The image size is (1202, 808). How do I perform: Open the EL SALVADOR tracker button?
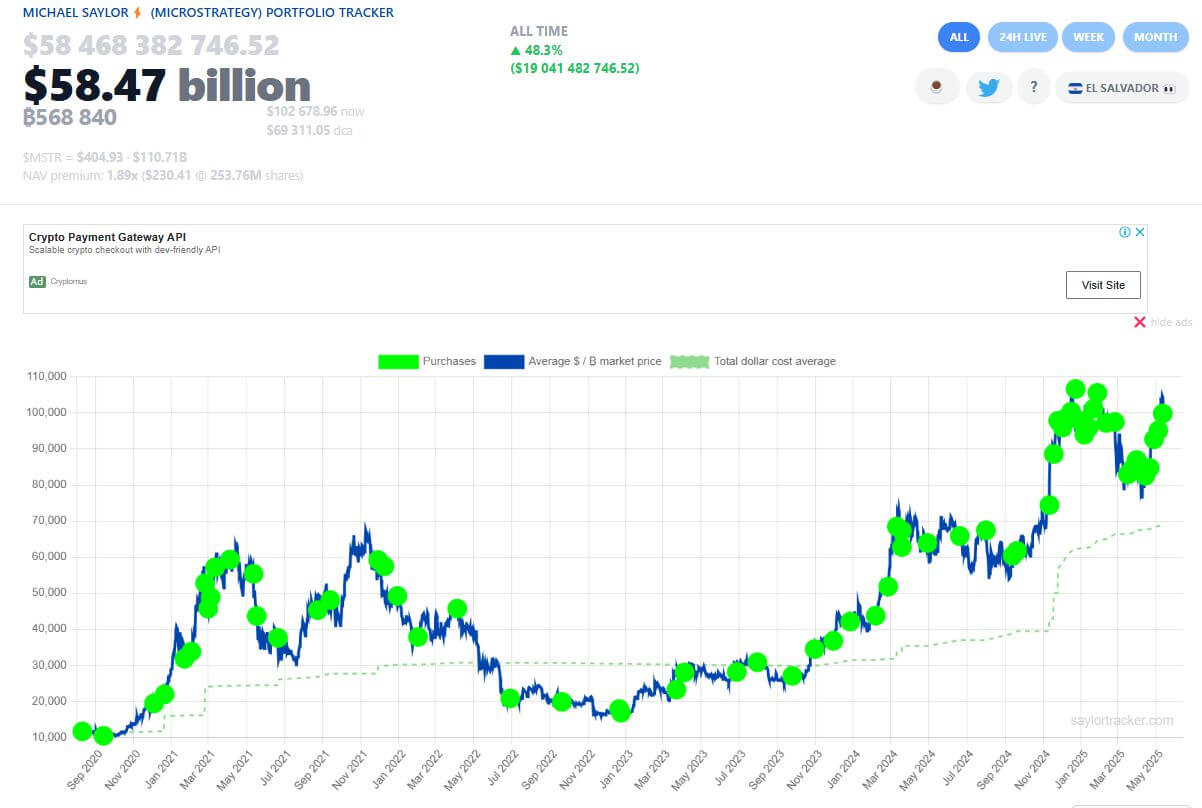click(1121, 88)
